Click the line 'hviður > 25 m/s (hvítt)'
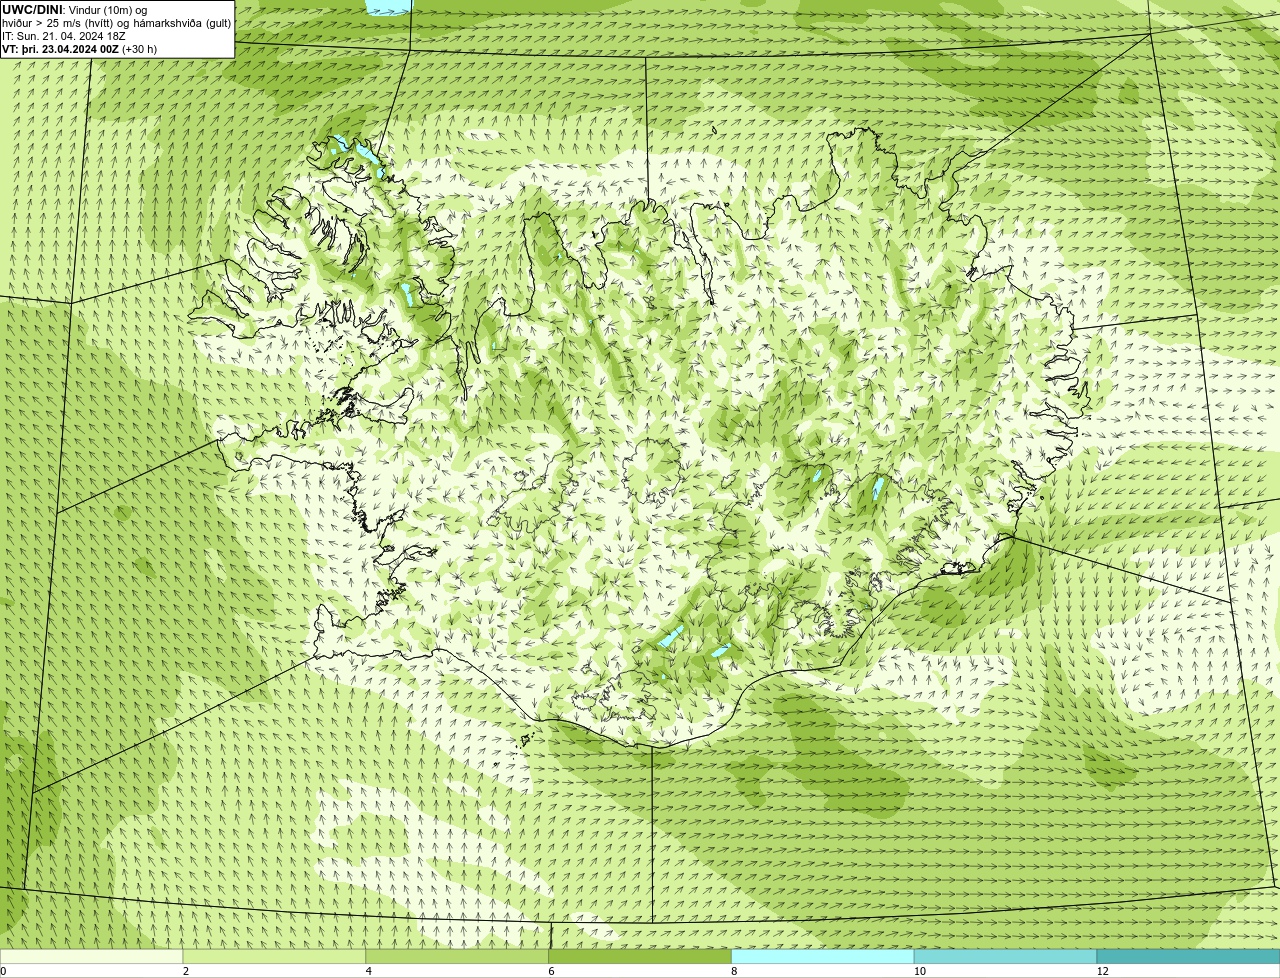 click(60, 23)
